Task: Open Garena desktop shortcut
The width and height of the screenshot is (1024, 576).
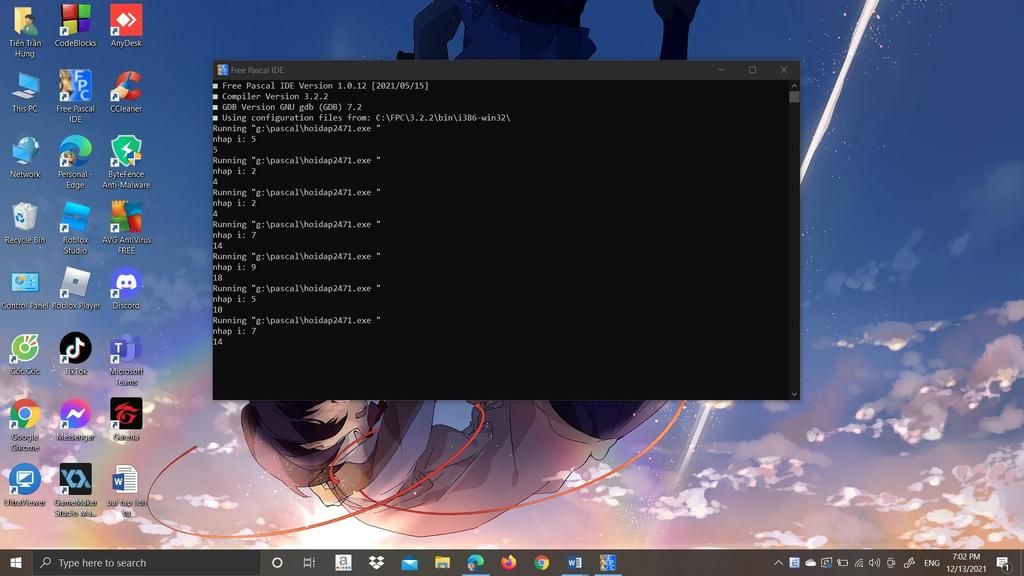Action: pos(126,420)
